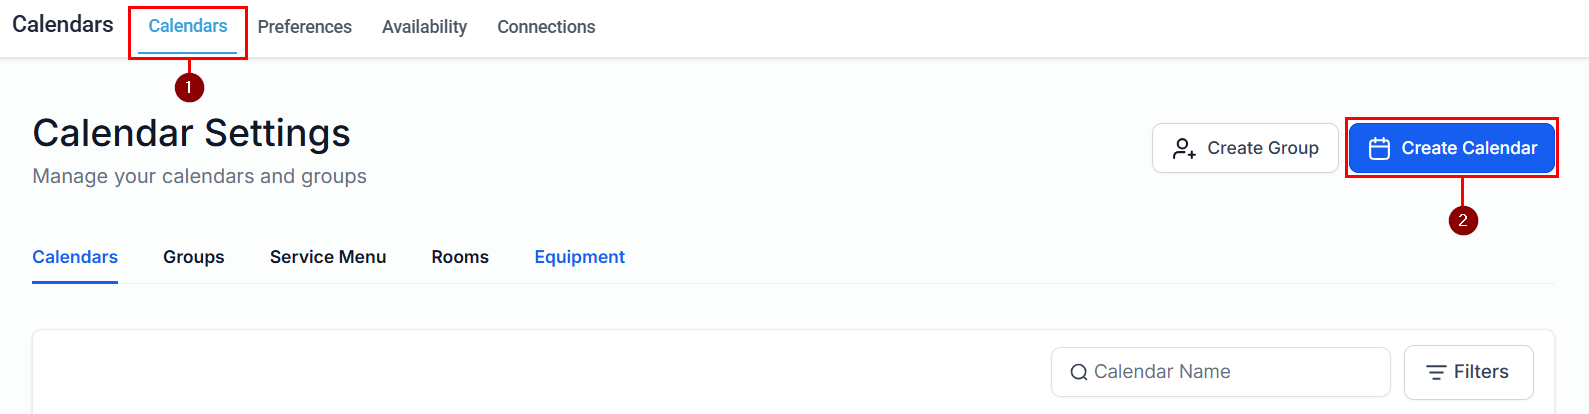Screen dimensions: 1589x414
Task: Show the Rooms sub-tab
Action: [x=460, y=257]
